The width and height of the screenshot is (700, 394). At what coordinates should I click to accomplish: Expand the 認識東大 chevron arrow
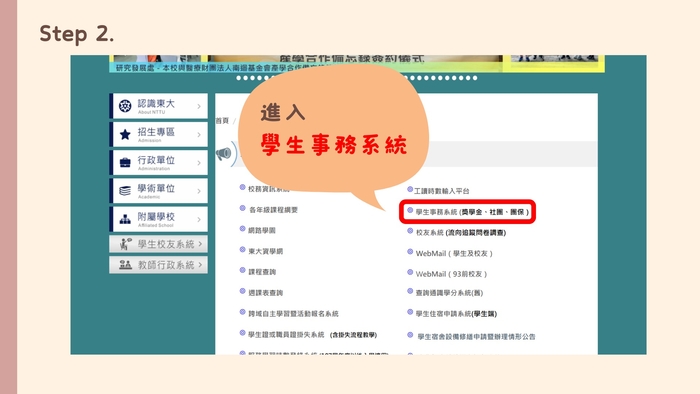point(199,106)
